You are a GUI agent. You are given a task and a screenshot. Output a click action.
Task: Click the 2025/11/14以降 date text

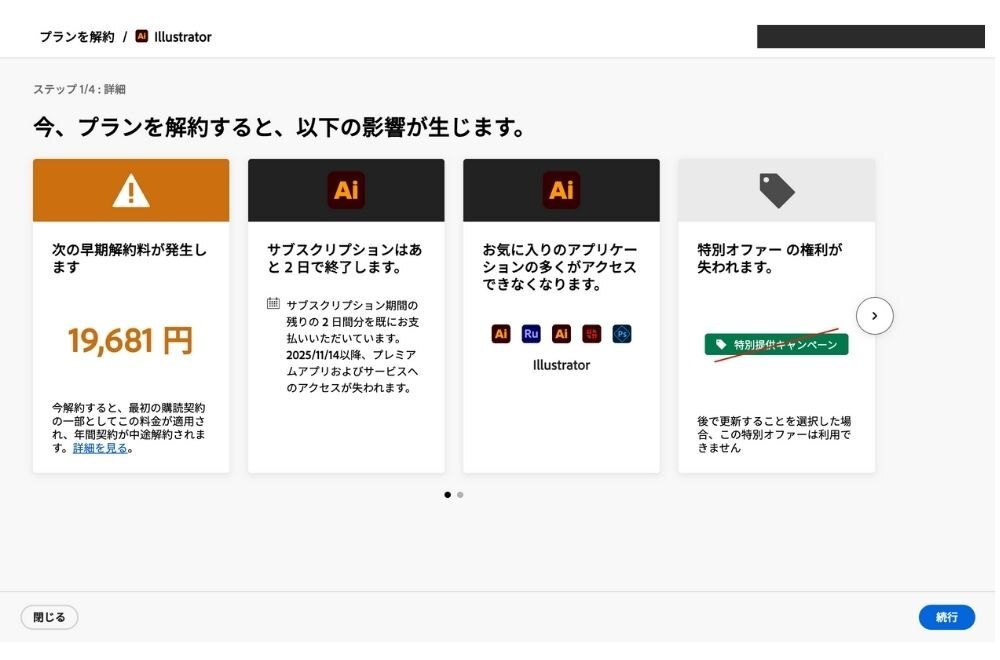click(x=325, y=355)
